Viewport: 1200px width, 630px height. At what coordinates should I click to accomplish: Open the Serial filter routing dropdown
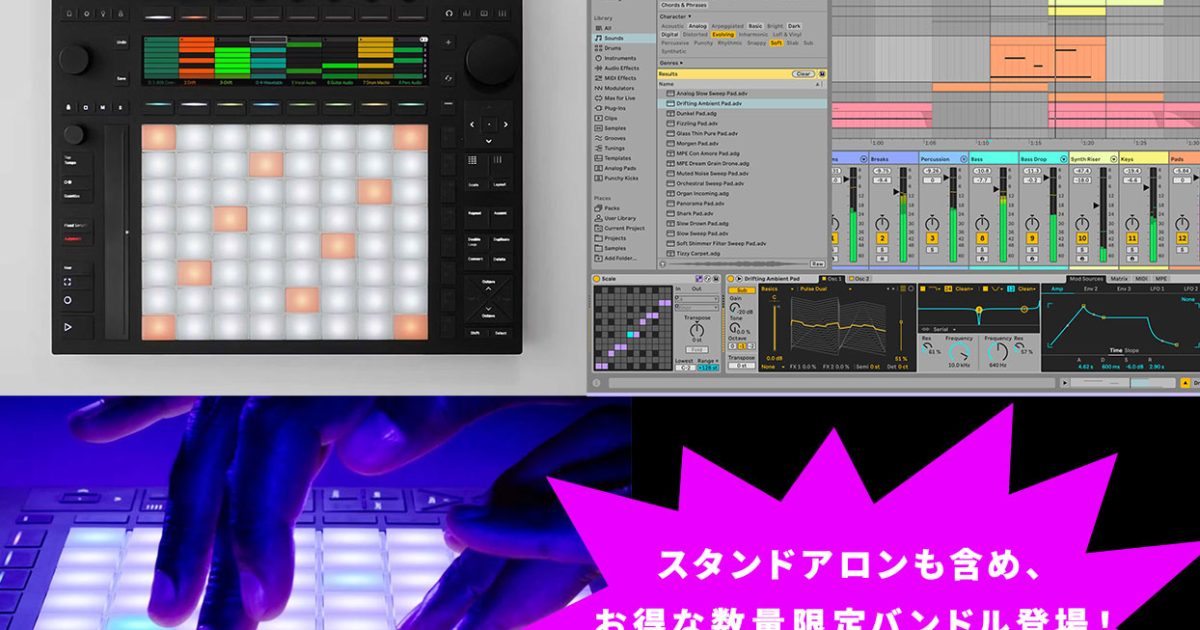tap(939, 329)
